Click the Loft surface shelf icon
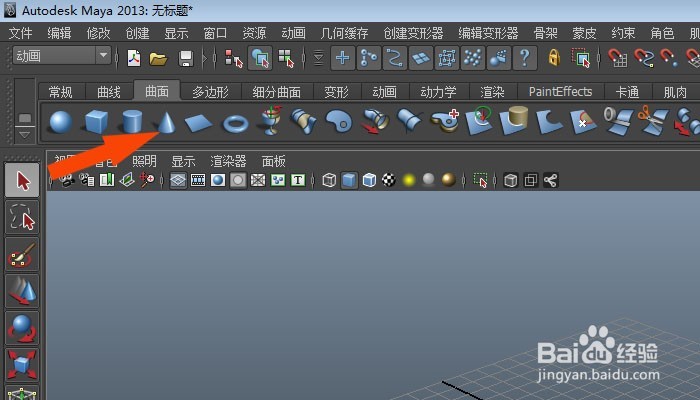700x400 pixels. (304, 121)
